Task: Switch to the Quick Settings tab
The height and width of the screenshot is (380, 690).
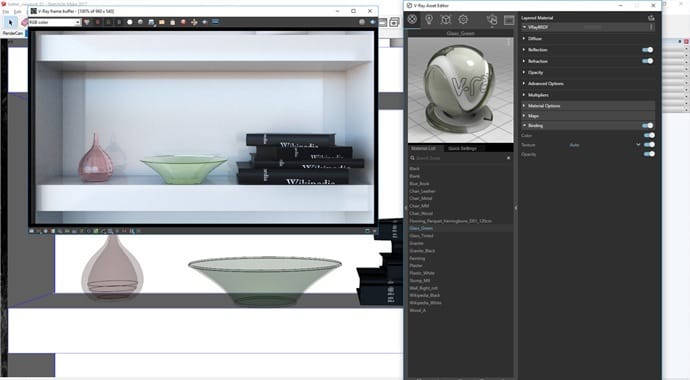Action: click(462, 148)
